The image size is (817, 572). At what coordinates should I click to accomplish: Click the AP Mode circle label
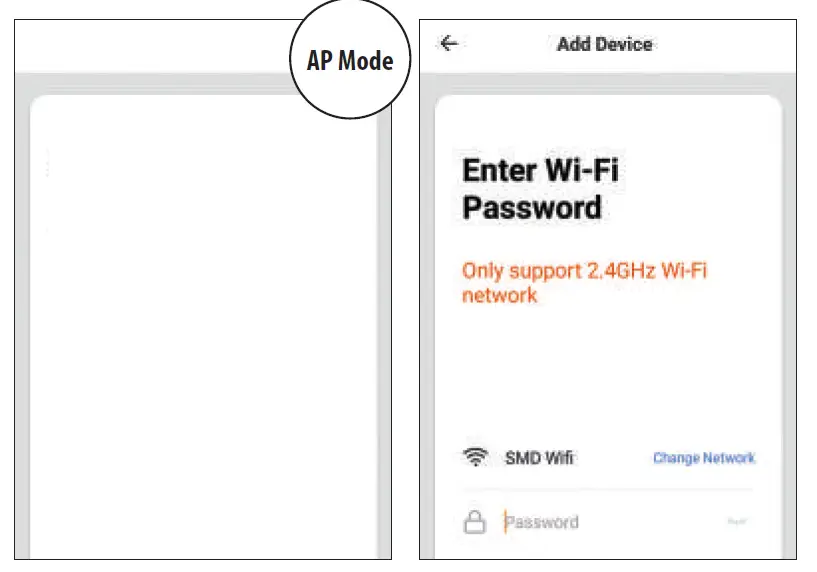tap(350, 61)
